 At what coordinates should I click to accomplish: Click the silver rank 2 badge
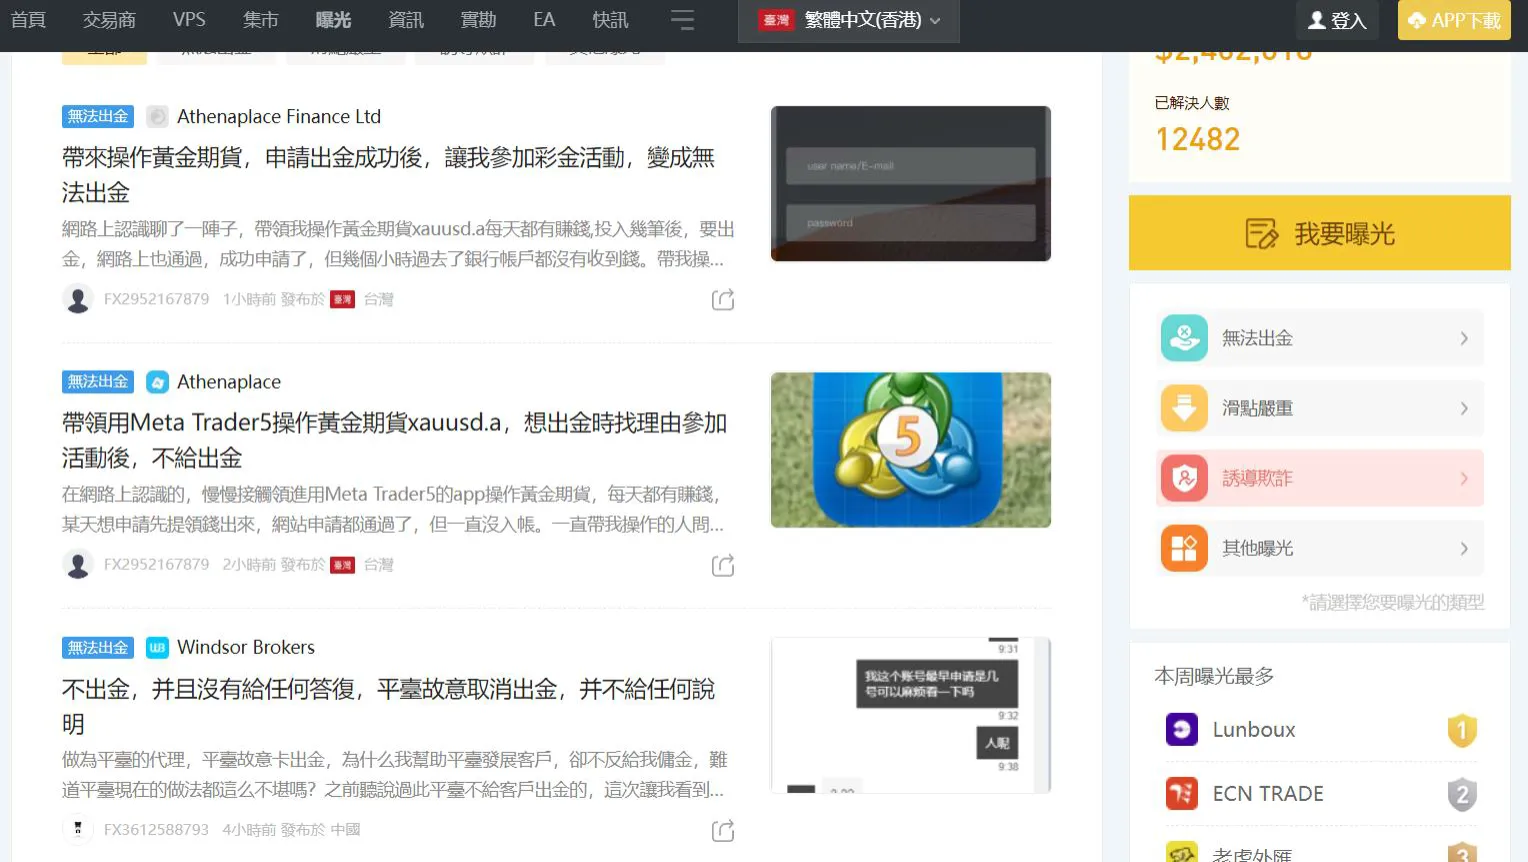coord(1462,795)
